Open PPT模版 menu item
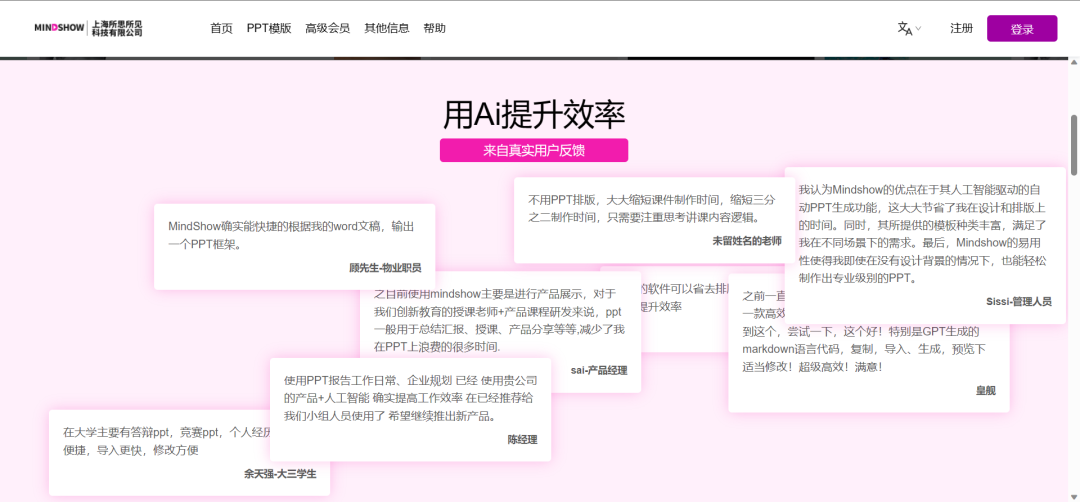1080x502 pixels. [x=269, y=28]
